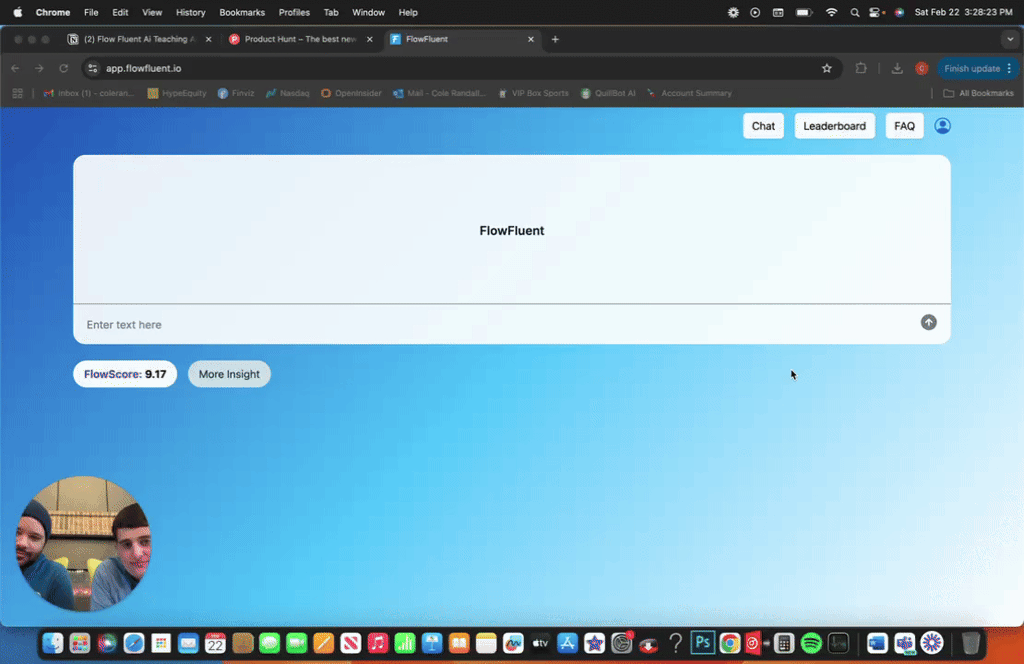Open the FAQ page

904,126
